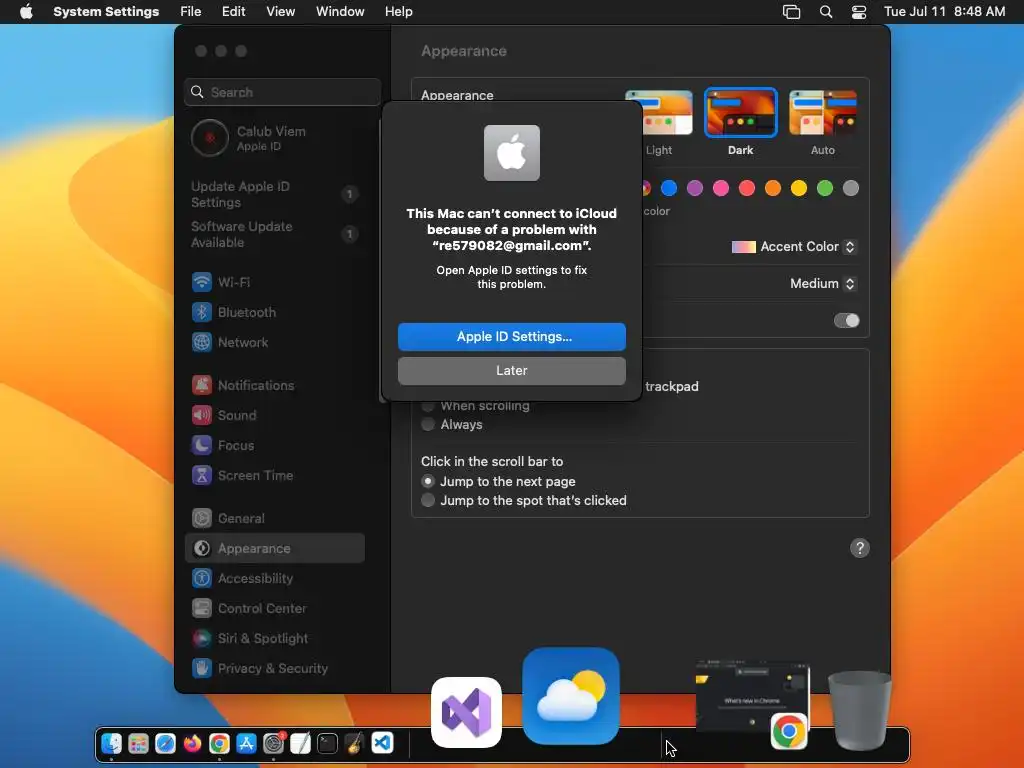1024x768 pixels.
Task: Go to Notifications in the sidebar
Action: [274, 385]
